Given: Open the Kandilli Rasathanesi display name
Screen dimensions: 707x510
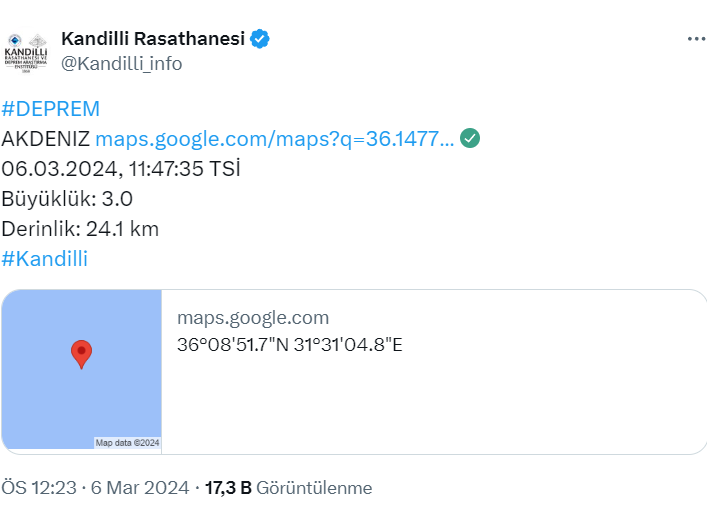Looking at the screenshot, I should coord(153,39).
